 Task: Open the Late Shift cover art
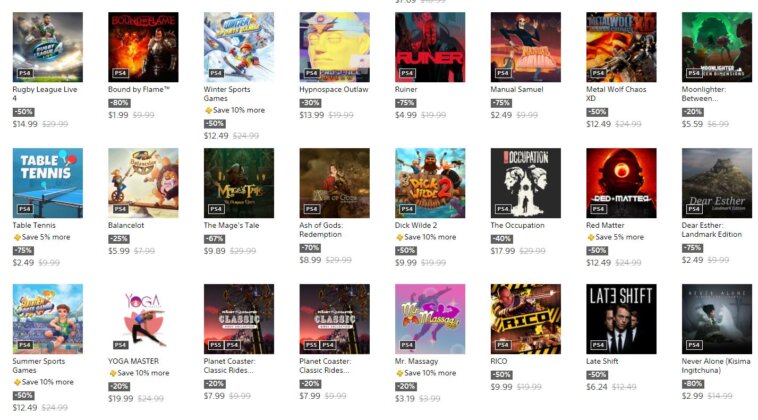point(621,319)
